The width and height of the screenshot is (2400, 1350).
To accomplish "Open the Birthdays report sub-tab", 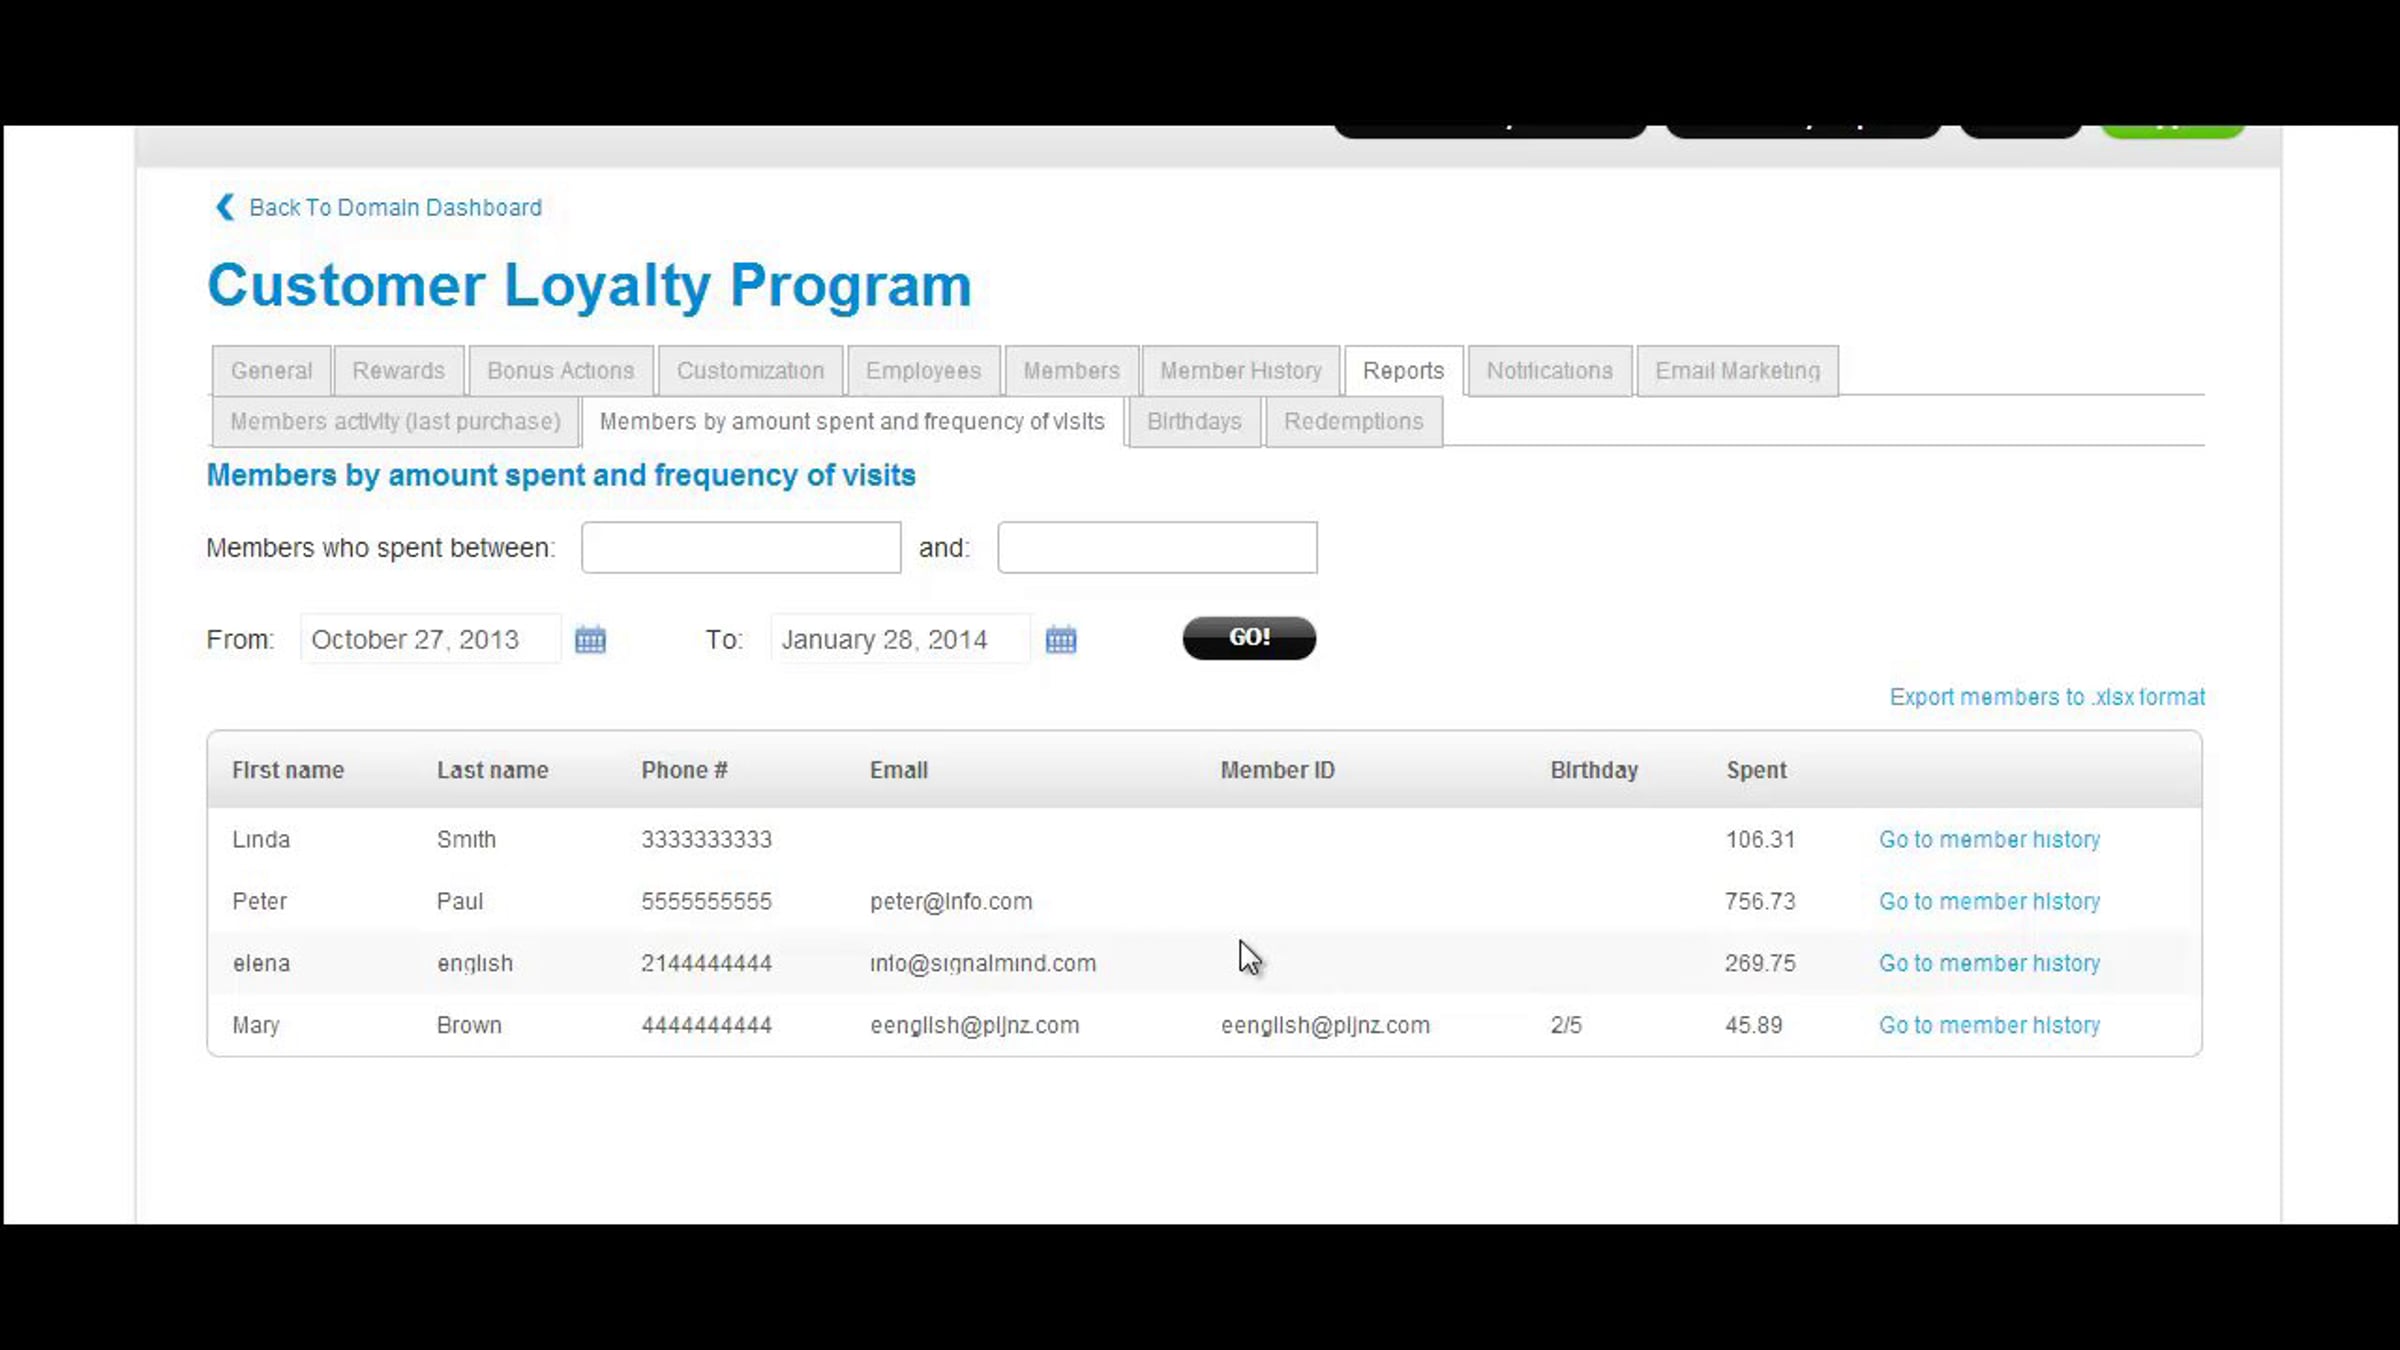I will pyautogui.click(x=1194, y=422).
